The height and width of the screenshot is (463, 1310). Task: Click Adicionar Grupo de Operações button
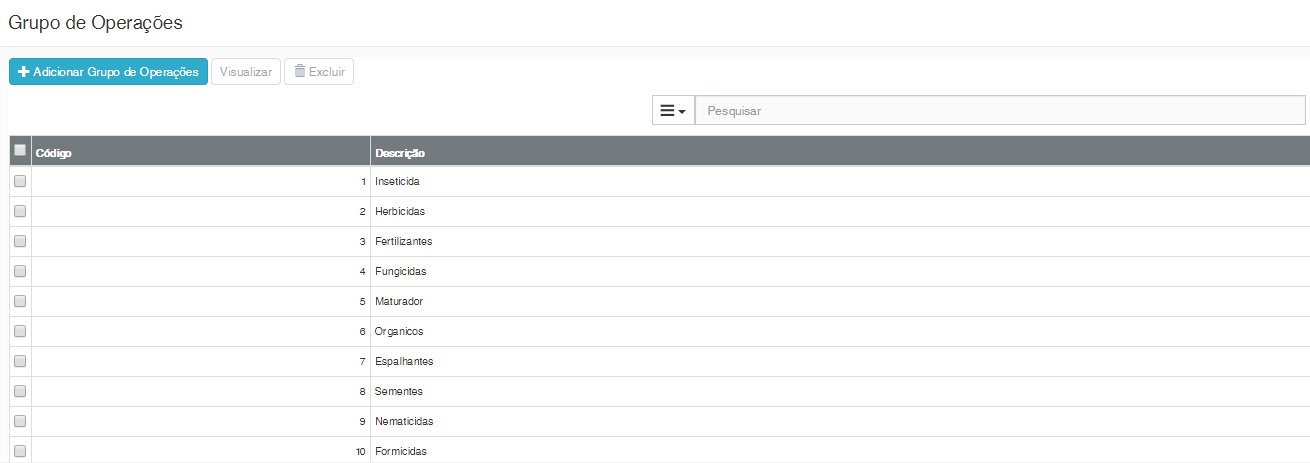click(x=108, y=72)
